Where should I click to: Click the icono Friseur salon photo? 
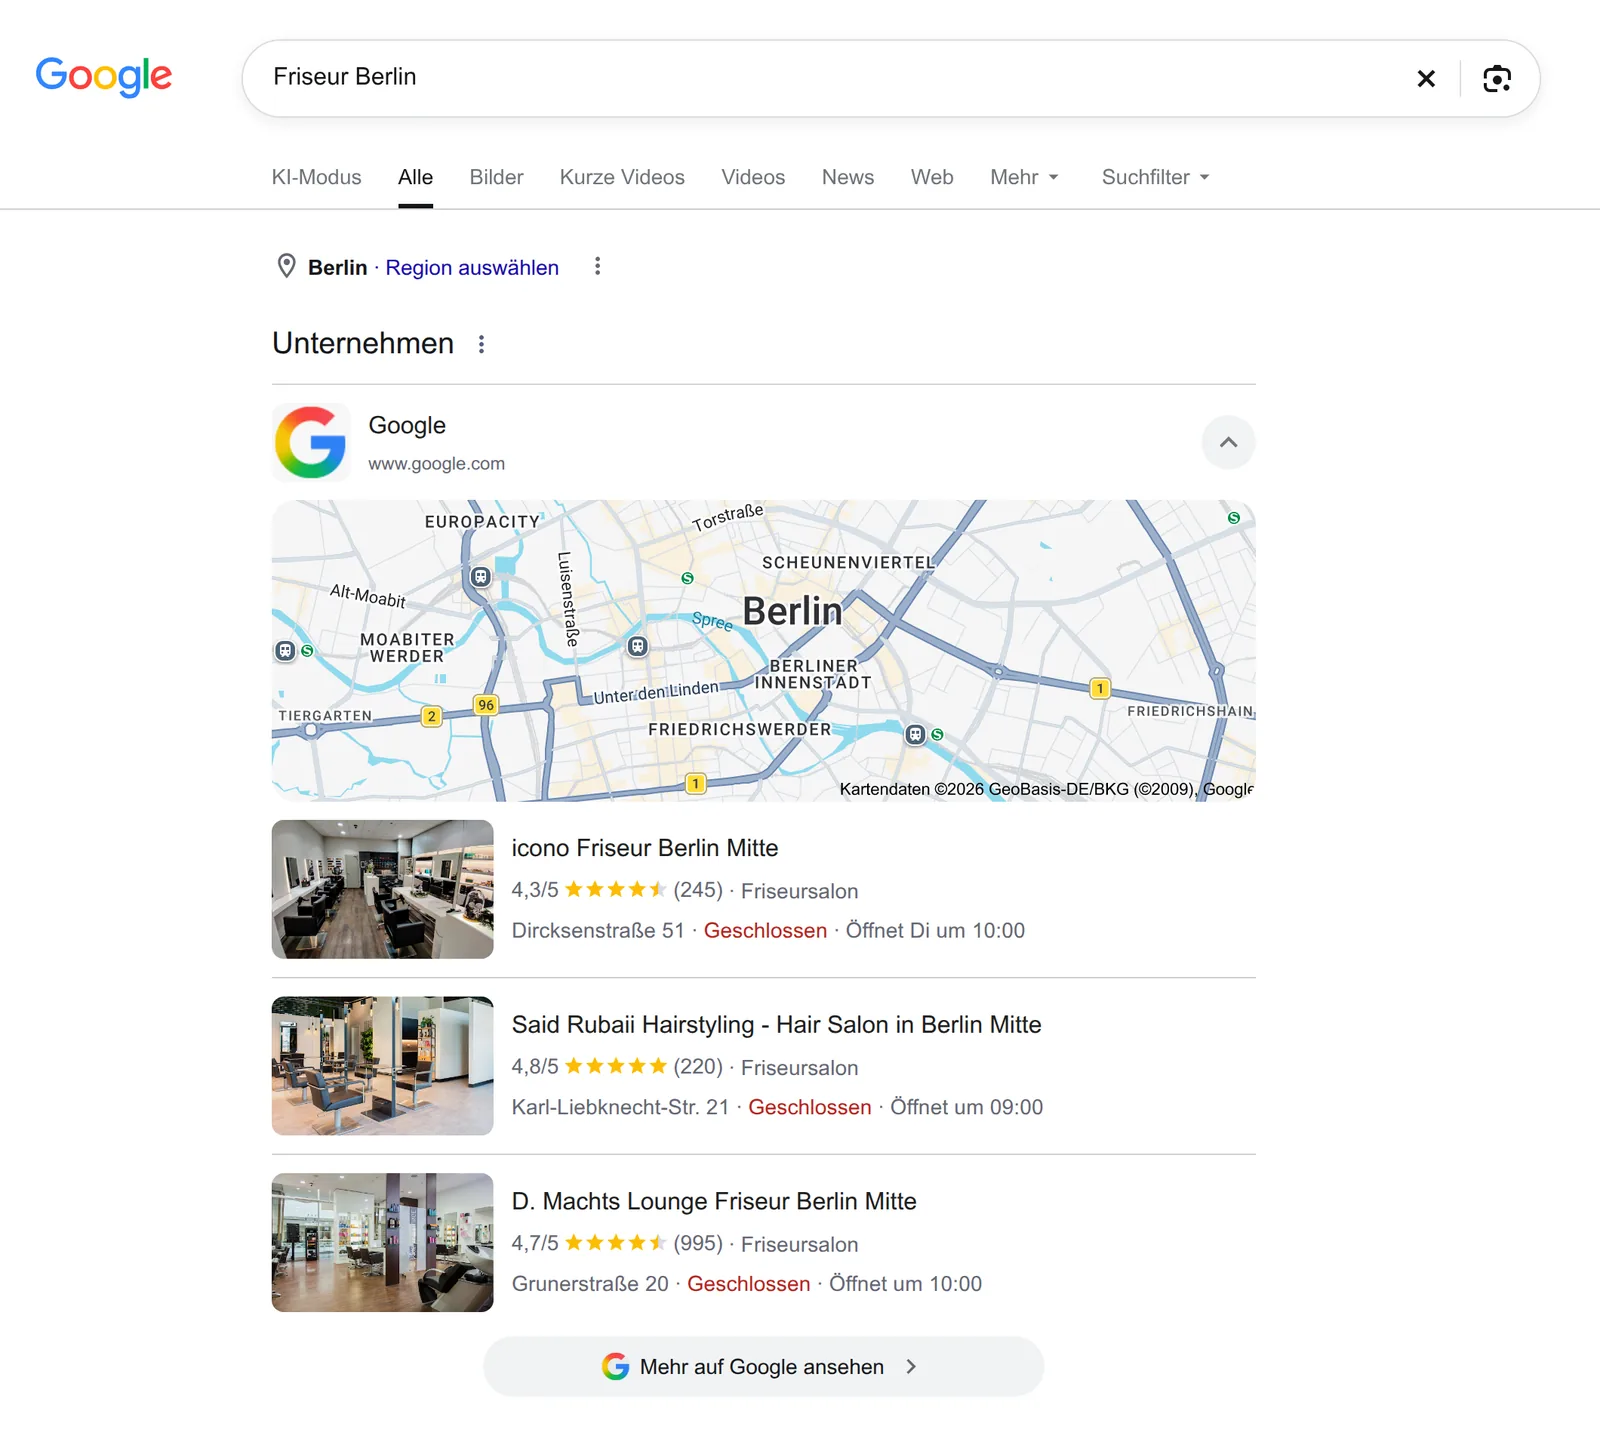(x=382, y=889)
